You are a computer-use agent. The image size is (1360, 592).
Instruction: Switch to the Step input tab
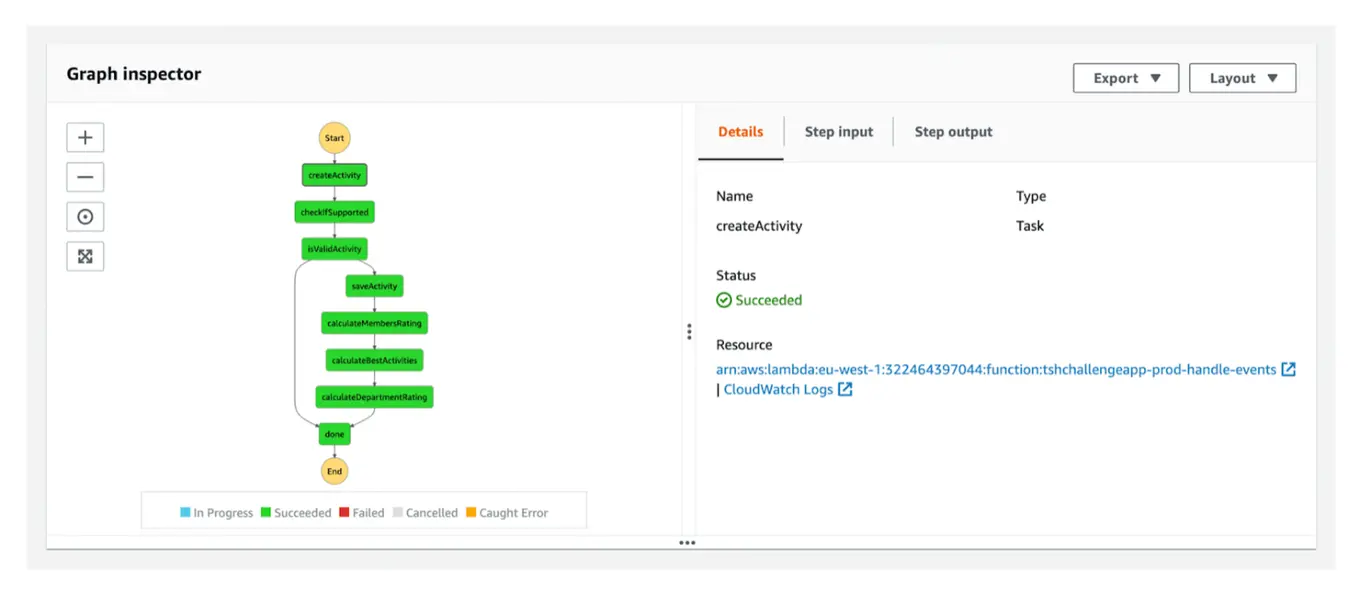838,131
